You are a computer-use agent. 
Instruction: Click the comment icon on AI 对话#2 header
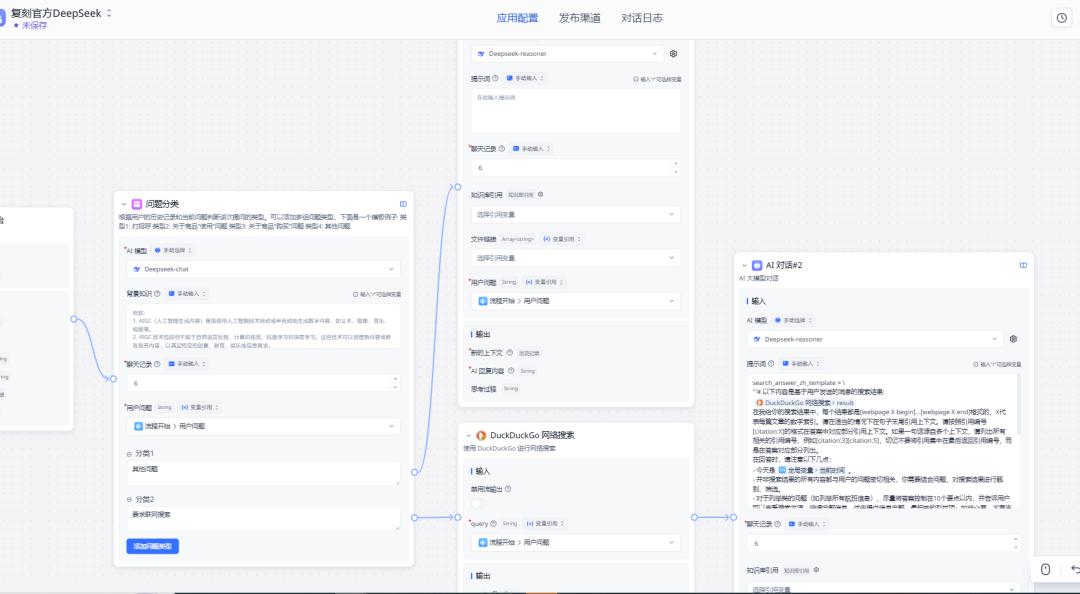pyautogui.click(x=1023, y=264)
